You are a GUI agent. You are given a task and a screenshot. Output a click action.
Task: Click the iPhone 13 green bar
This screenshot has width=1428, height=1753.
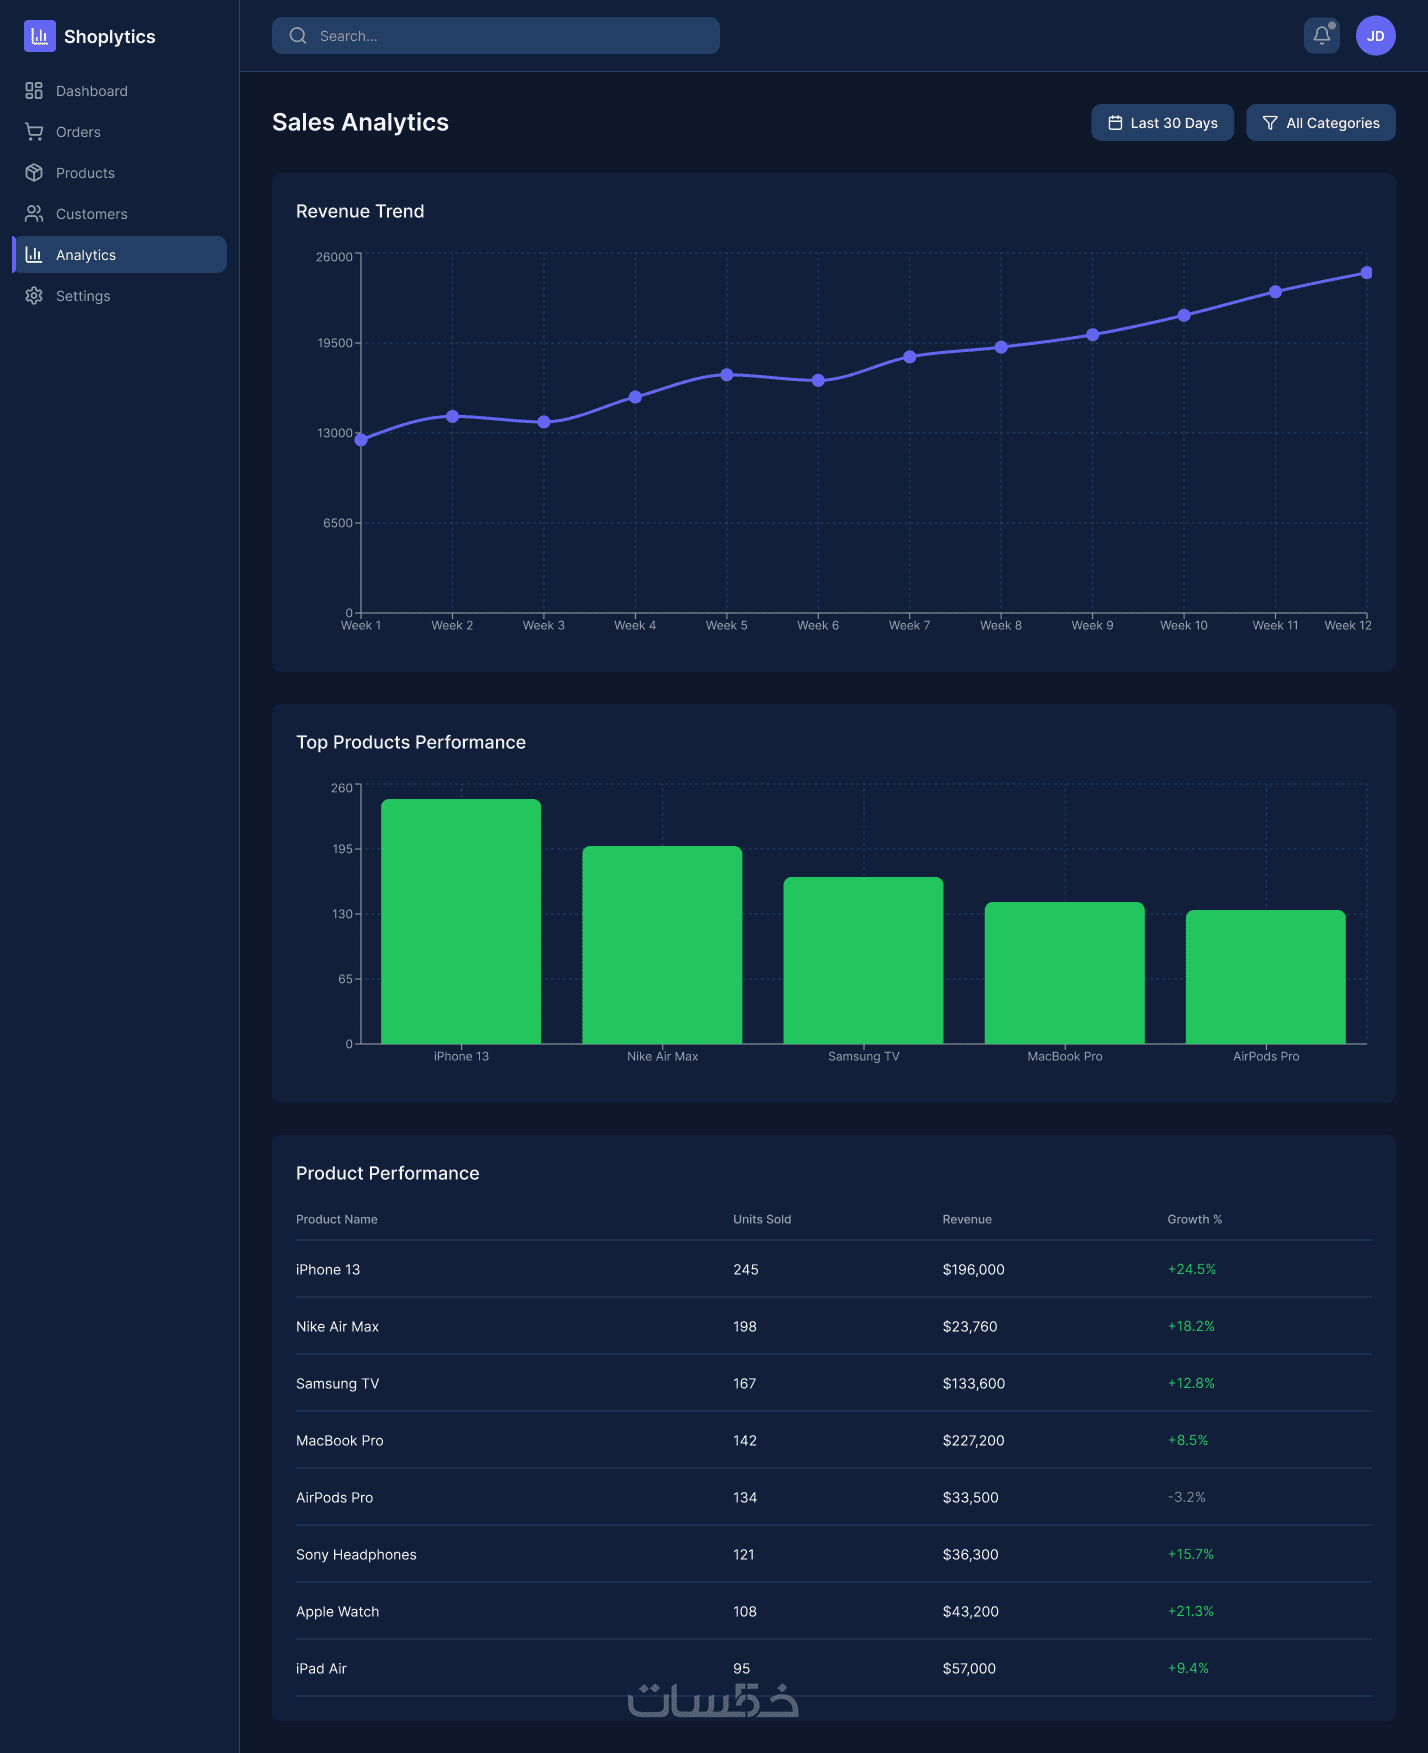pyautogui.click(x=461, y=921)
